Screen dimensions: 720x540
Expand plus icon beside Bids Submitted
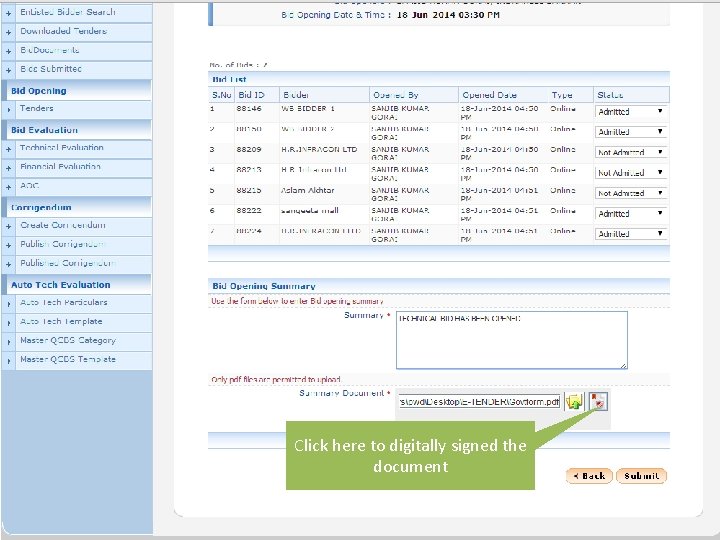tap(8, 70)
